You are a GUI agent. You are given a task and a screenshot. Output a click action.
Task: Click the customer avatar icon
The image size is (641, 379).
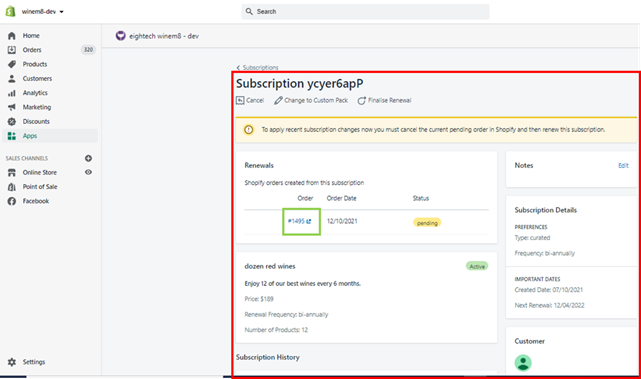tap(523, 363)
